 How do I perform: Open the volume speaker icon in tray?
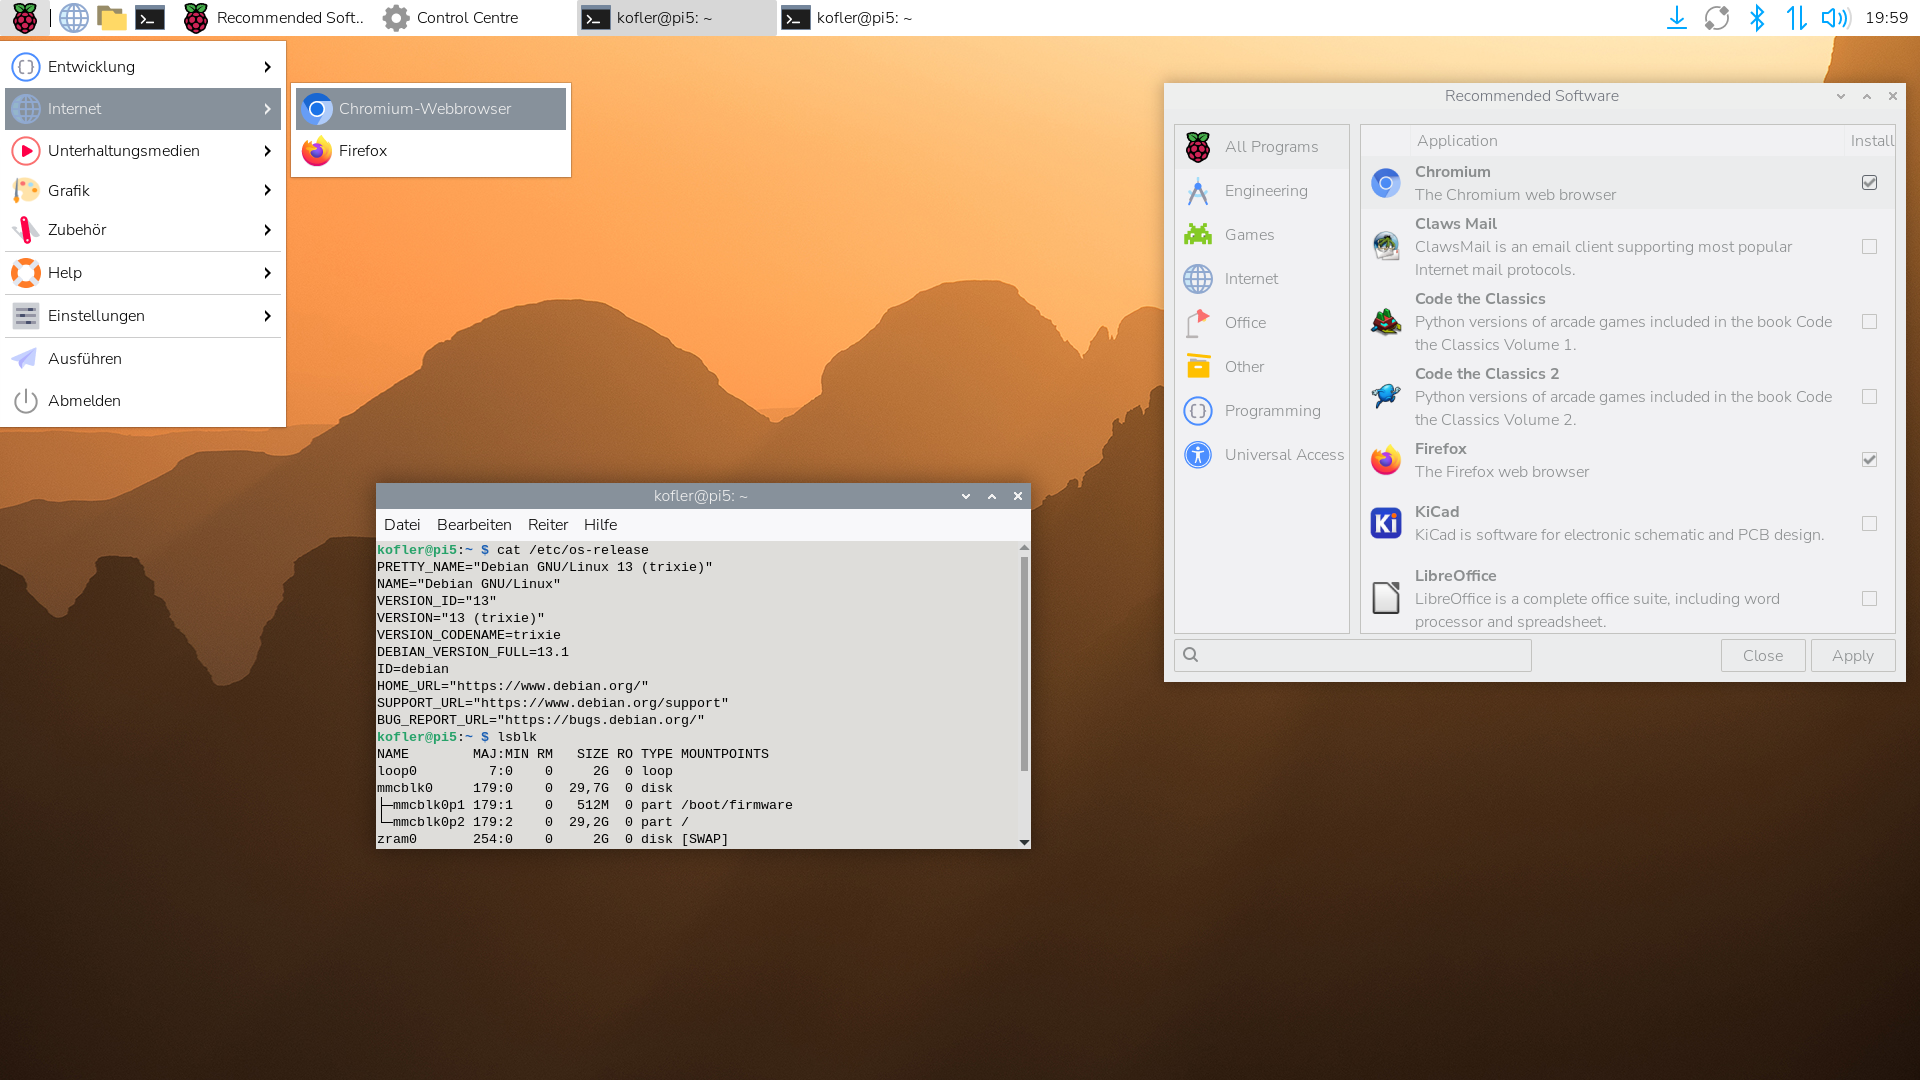pyautogui.click(x=1834, y=18)
